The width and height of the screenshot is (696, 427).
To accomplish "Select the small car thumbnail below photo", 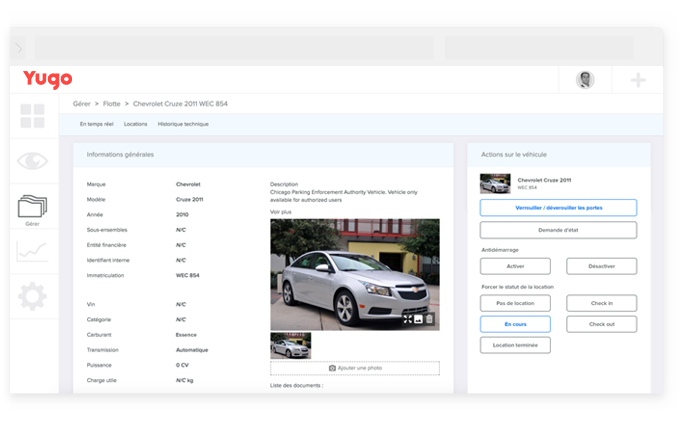I will [291, 346].
